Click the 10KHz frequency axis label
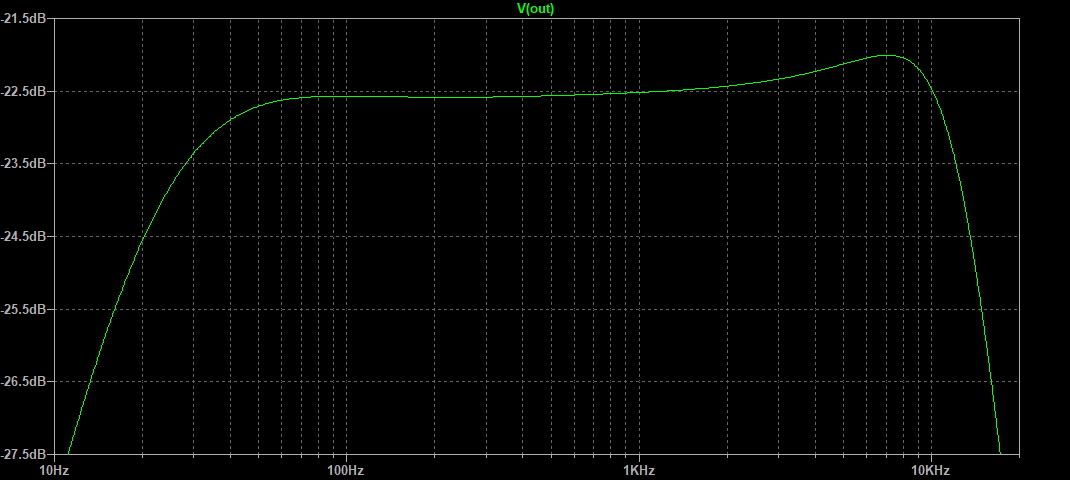 931,470
